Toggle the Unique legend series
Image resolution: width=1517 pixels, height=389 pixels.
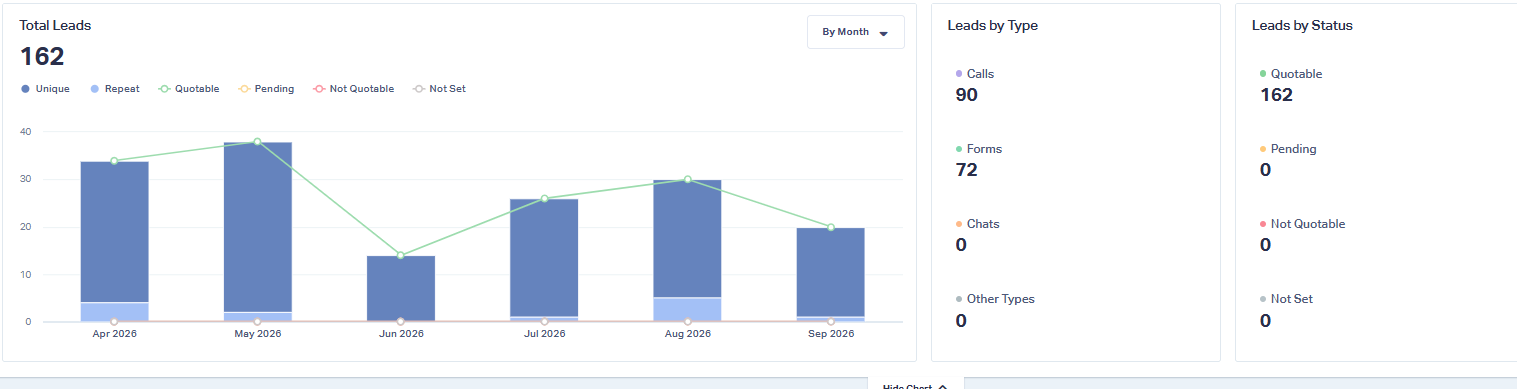(45, 89)
